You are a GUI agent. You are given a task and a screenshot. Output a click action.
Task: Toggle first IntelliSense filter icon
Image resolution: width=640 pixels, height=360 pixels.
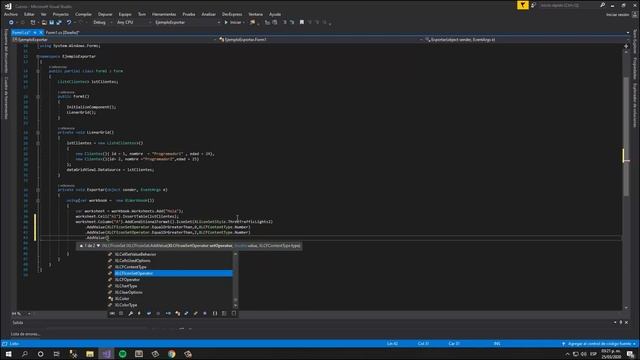(x=112, y=313)
